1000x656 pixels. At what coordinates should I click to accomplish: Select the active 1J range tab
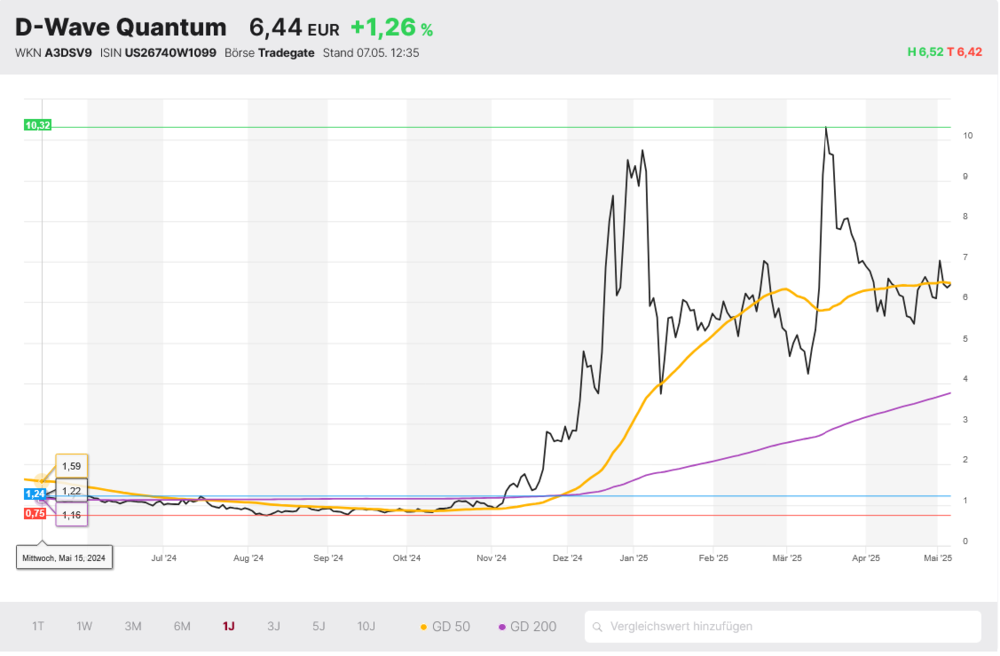(x=227, y=626)
